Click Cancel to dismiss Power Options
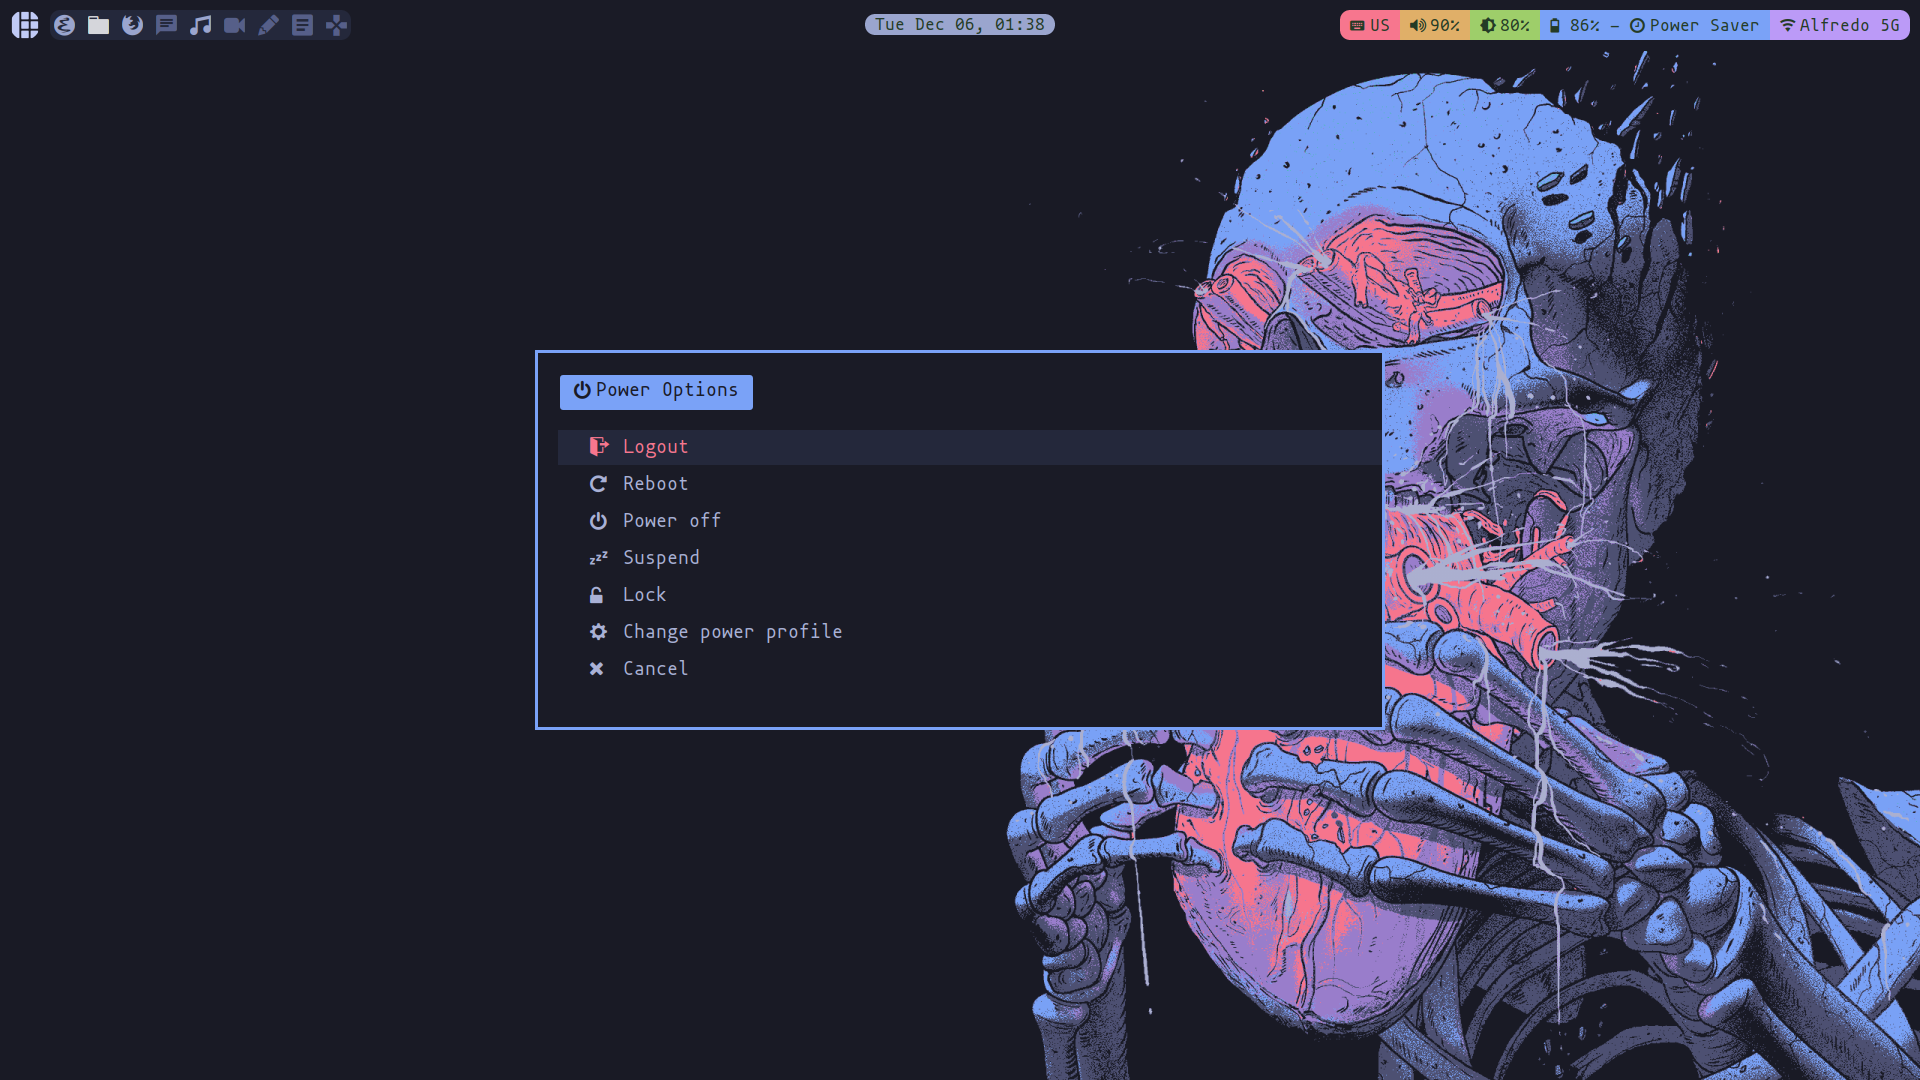Viewport: 1920px width, 1080px height. pyautogui.click(x=655, y=669)
